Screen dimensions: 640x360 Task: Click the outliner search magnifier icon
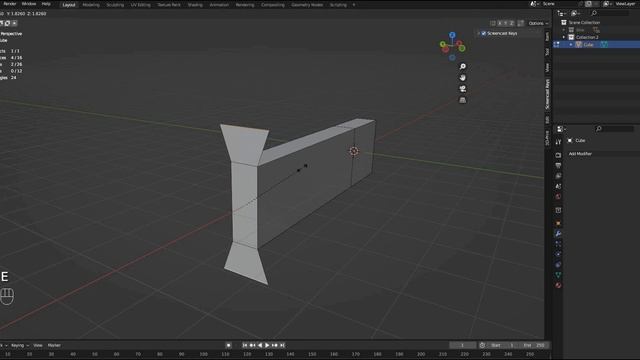[594, 13]
